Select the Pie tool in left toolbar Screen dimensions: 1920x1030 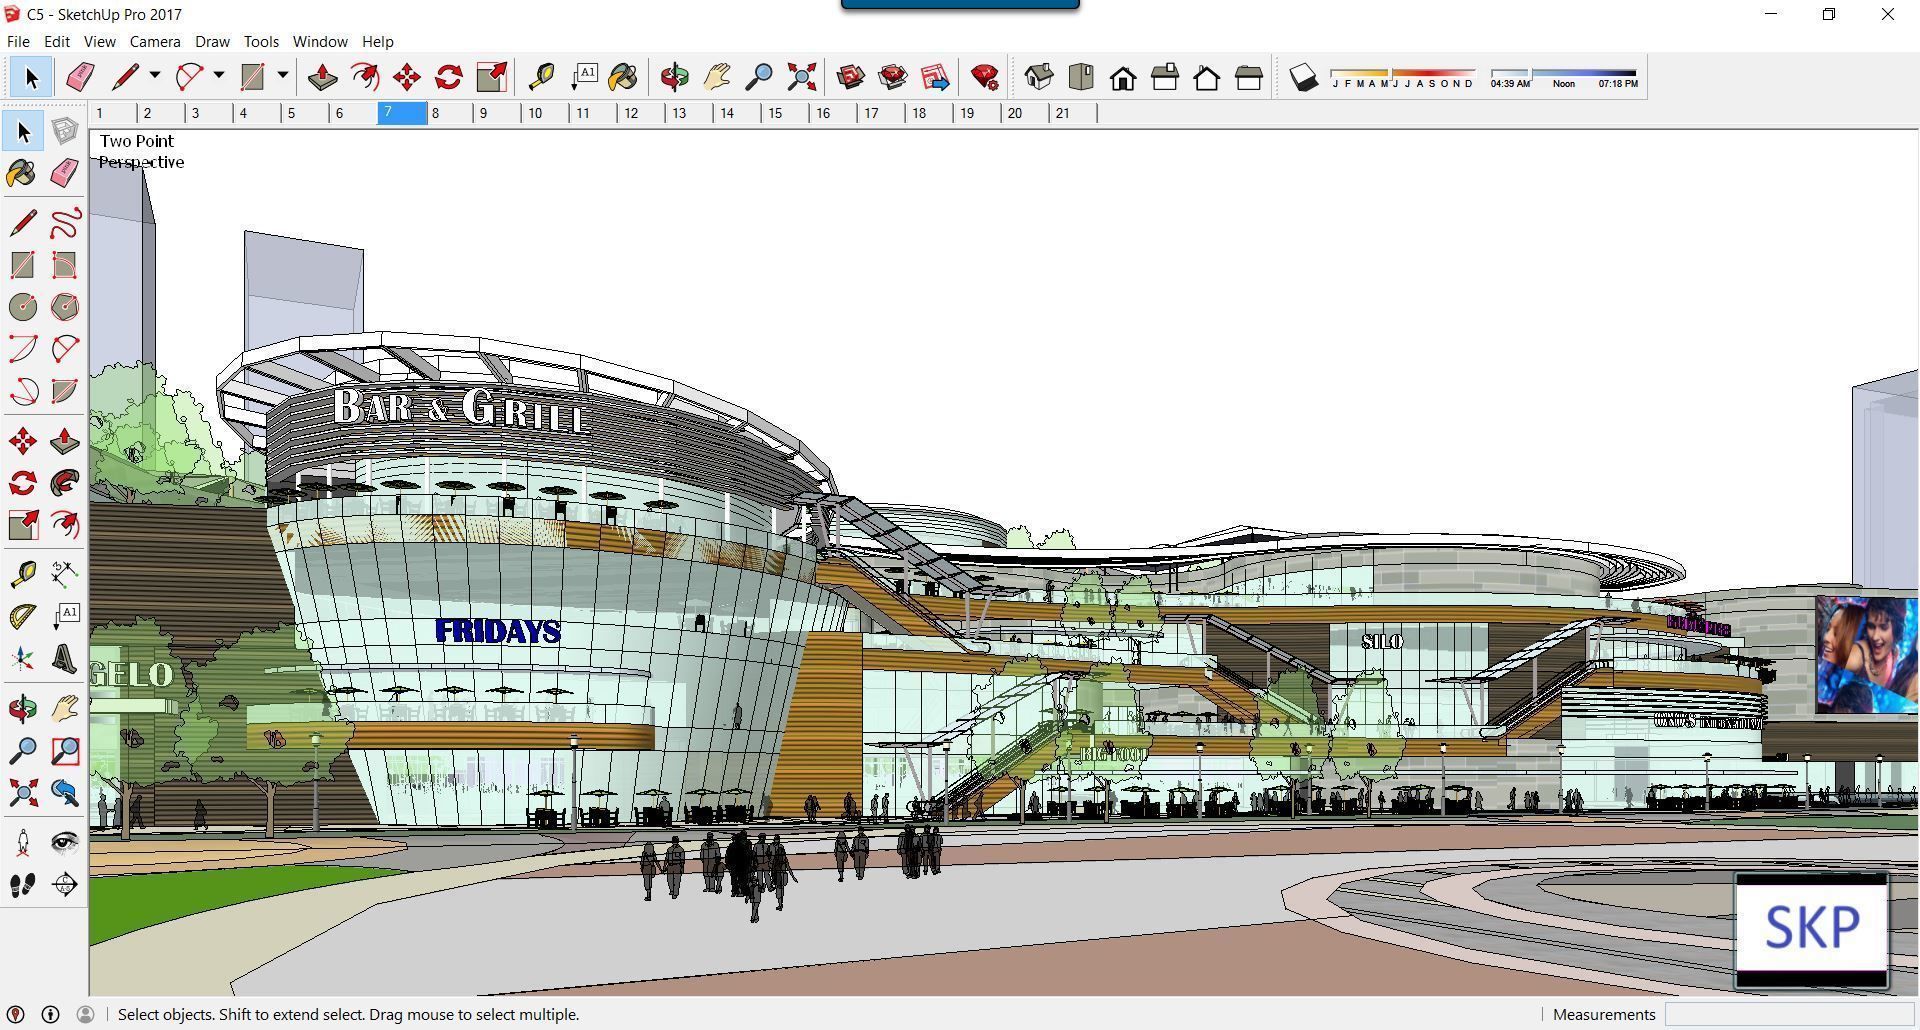pos(65,391)
